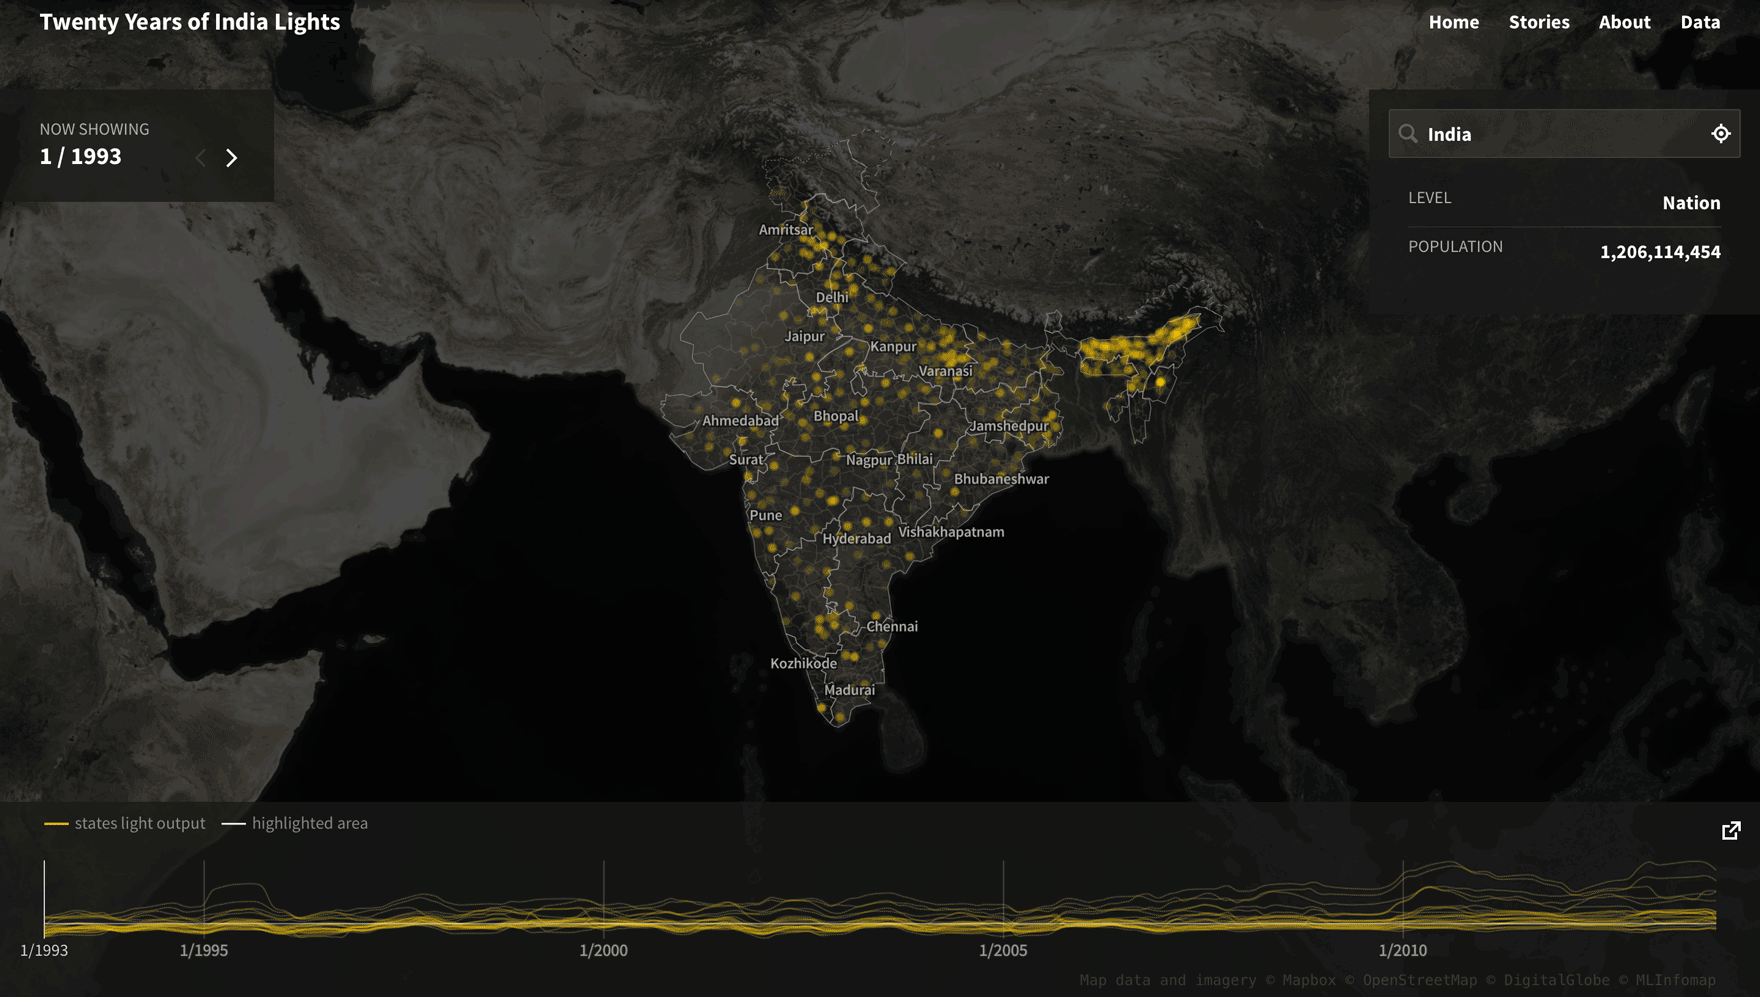Image resolution: width=1760 pixels, height=997 pixels.
Task: Click the states light output legend
Action: (125, 823)
